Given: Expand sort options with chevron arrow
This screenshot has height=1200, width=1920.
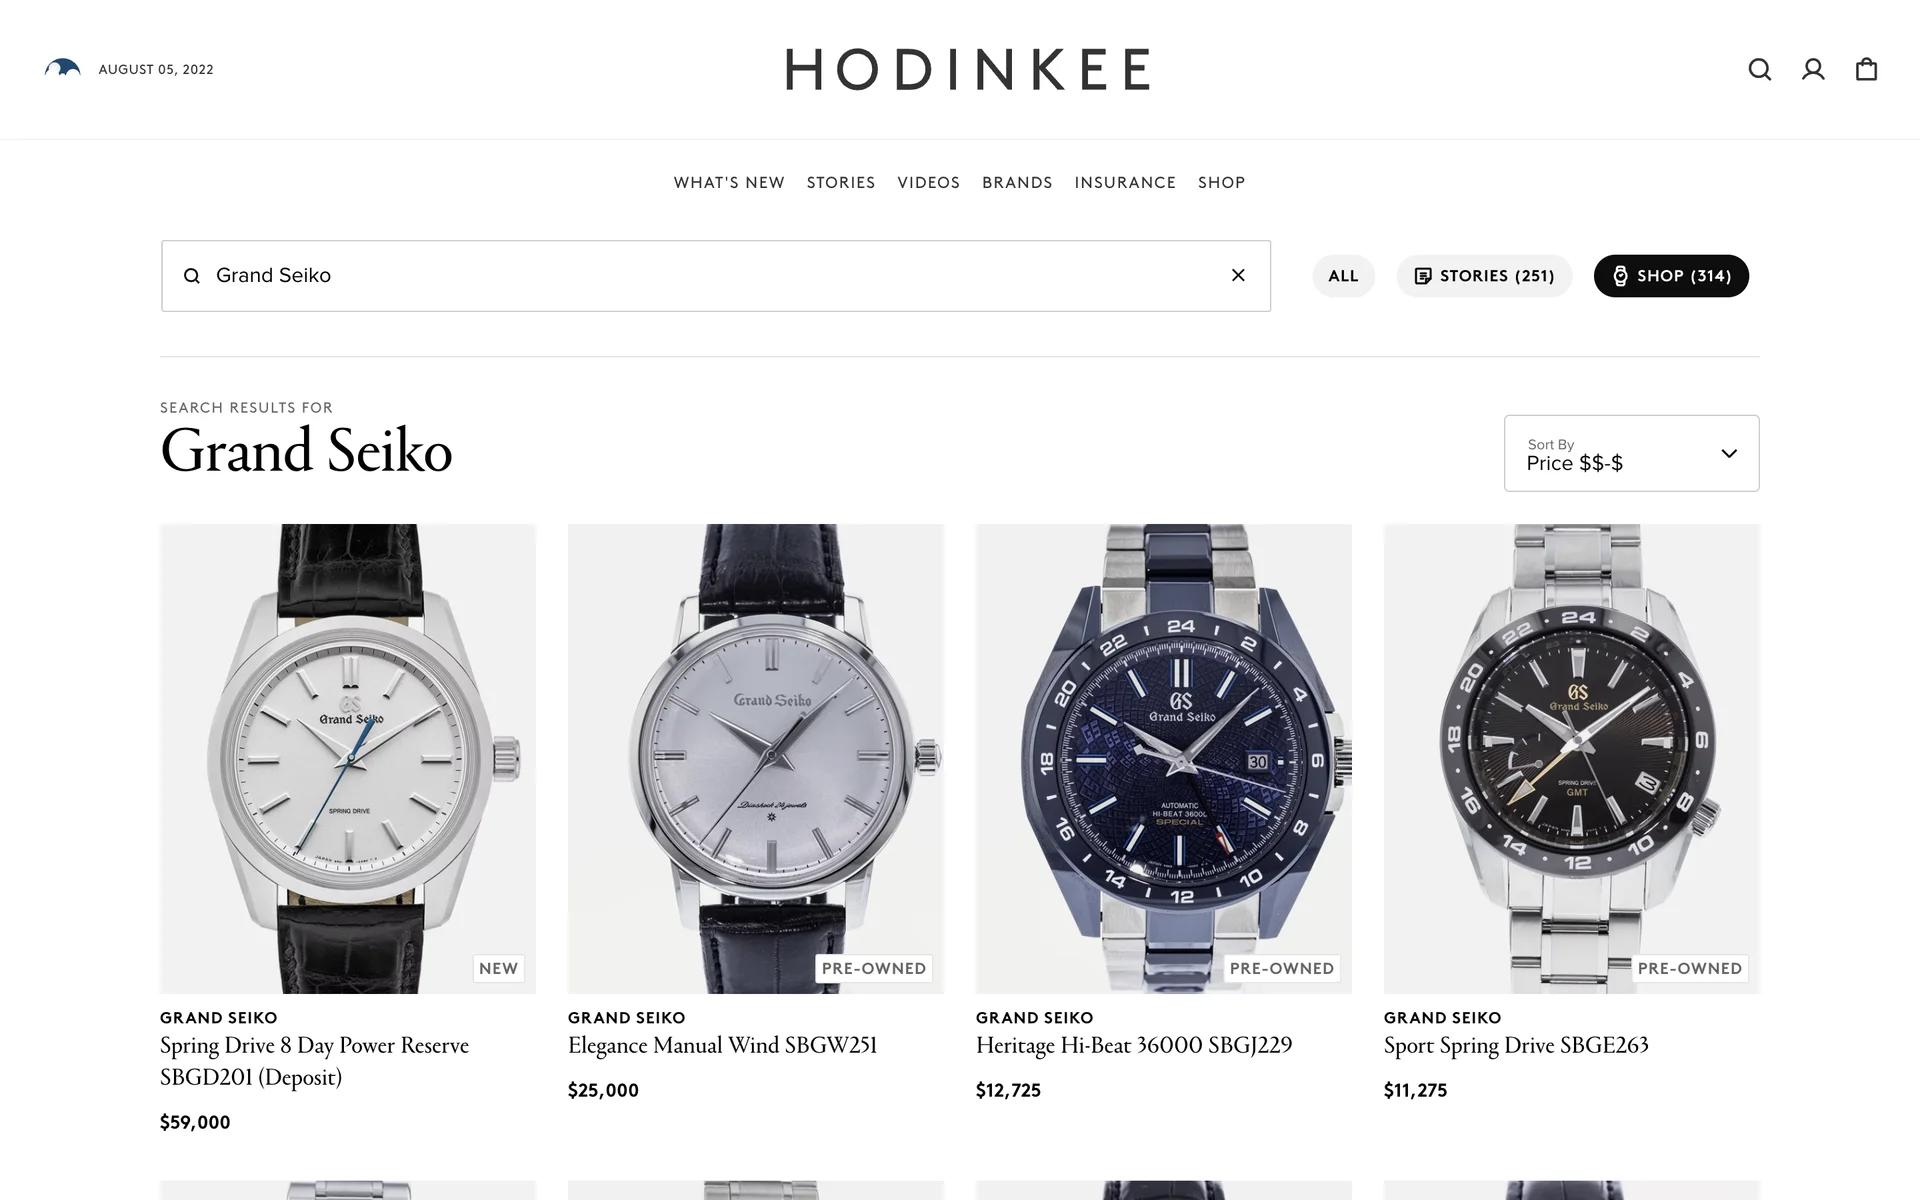Looking at the screenshot, I should 1729,453.
